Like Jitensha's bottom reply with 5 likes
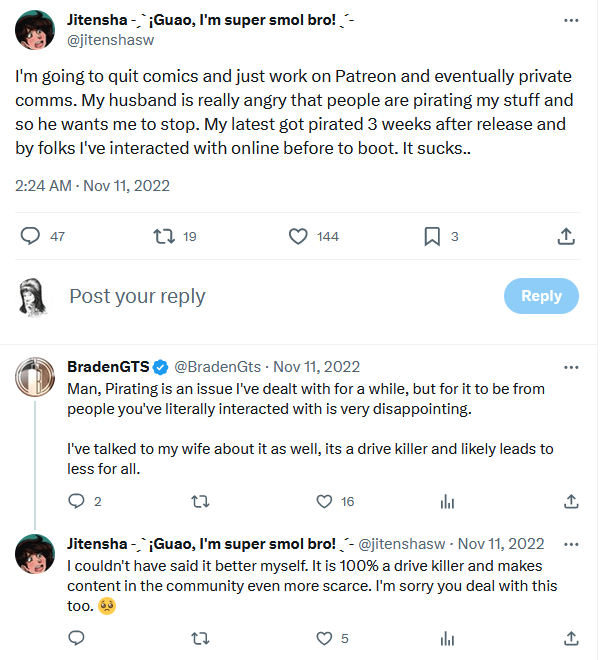 click(x=324, y=637)
